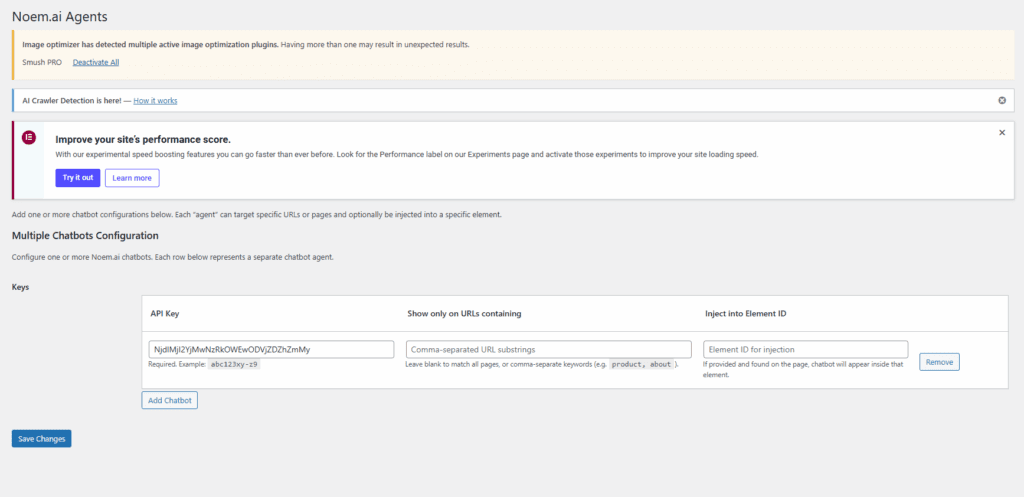Remove the chatbot row

coord(939,362)
